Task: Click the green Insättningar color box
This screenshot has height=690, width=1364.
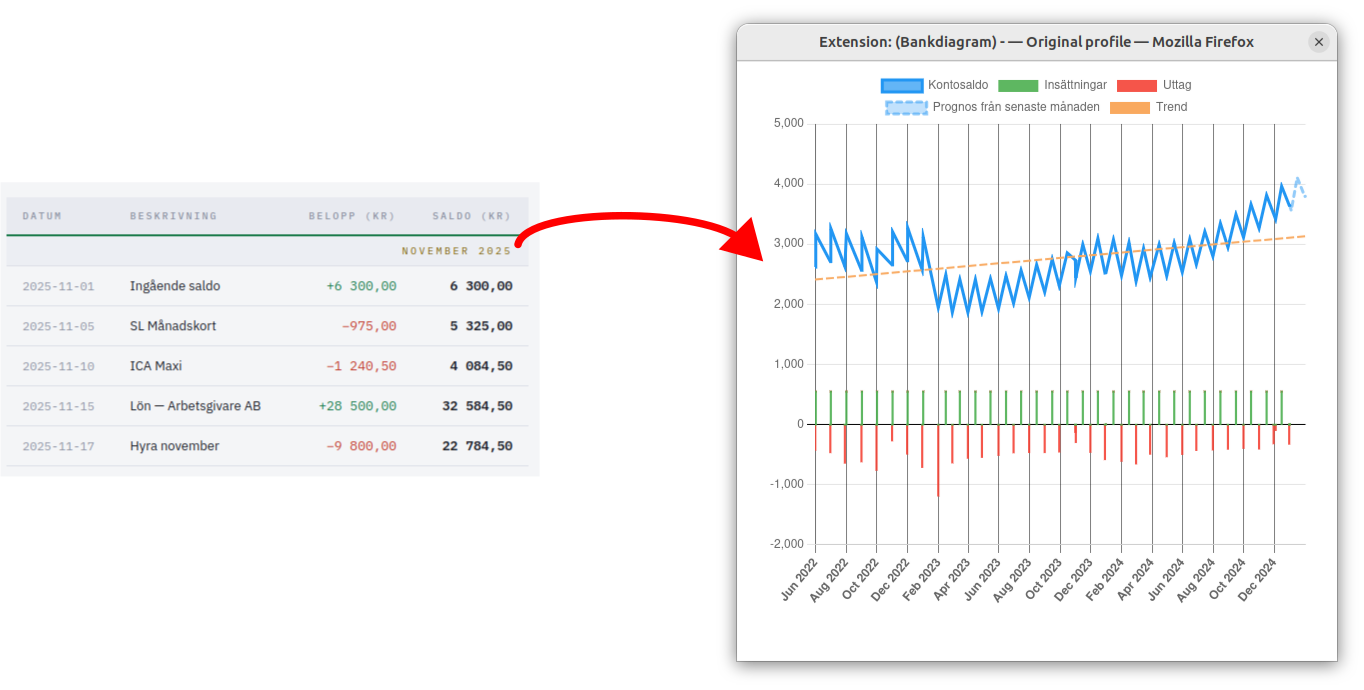Action: (x=1018, y=85)
